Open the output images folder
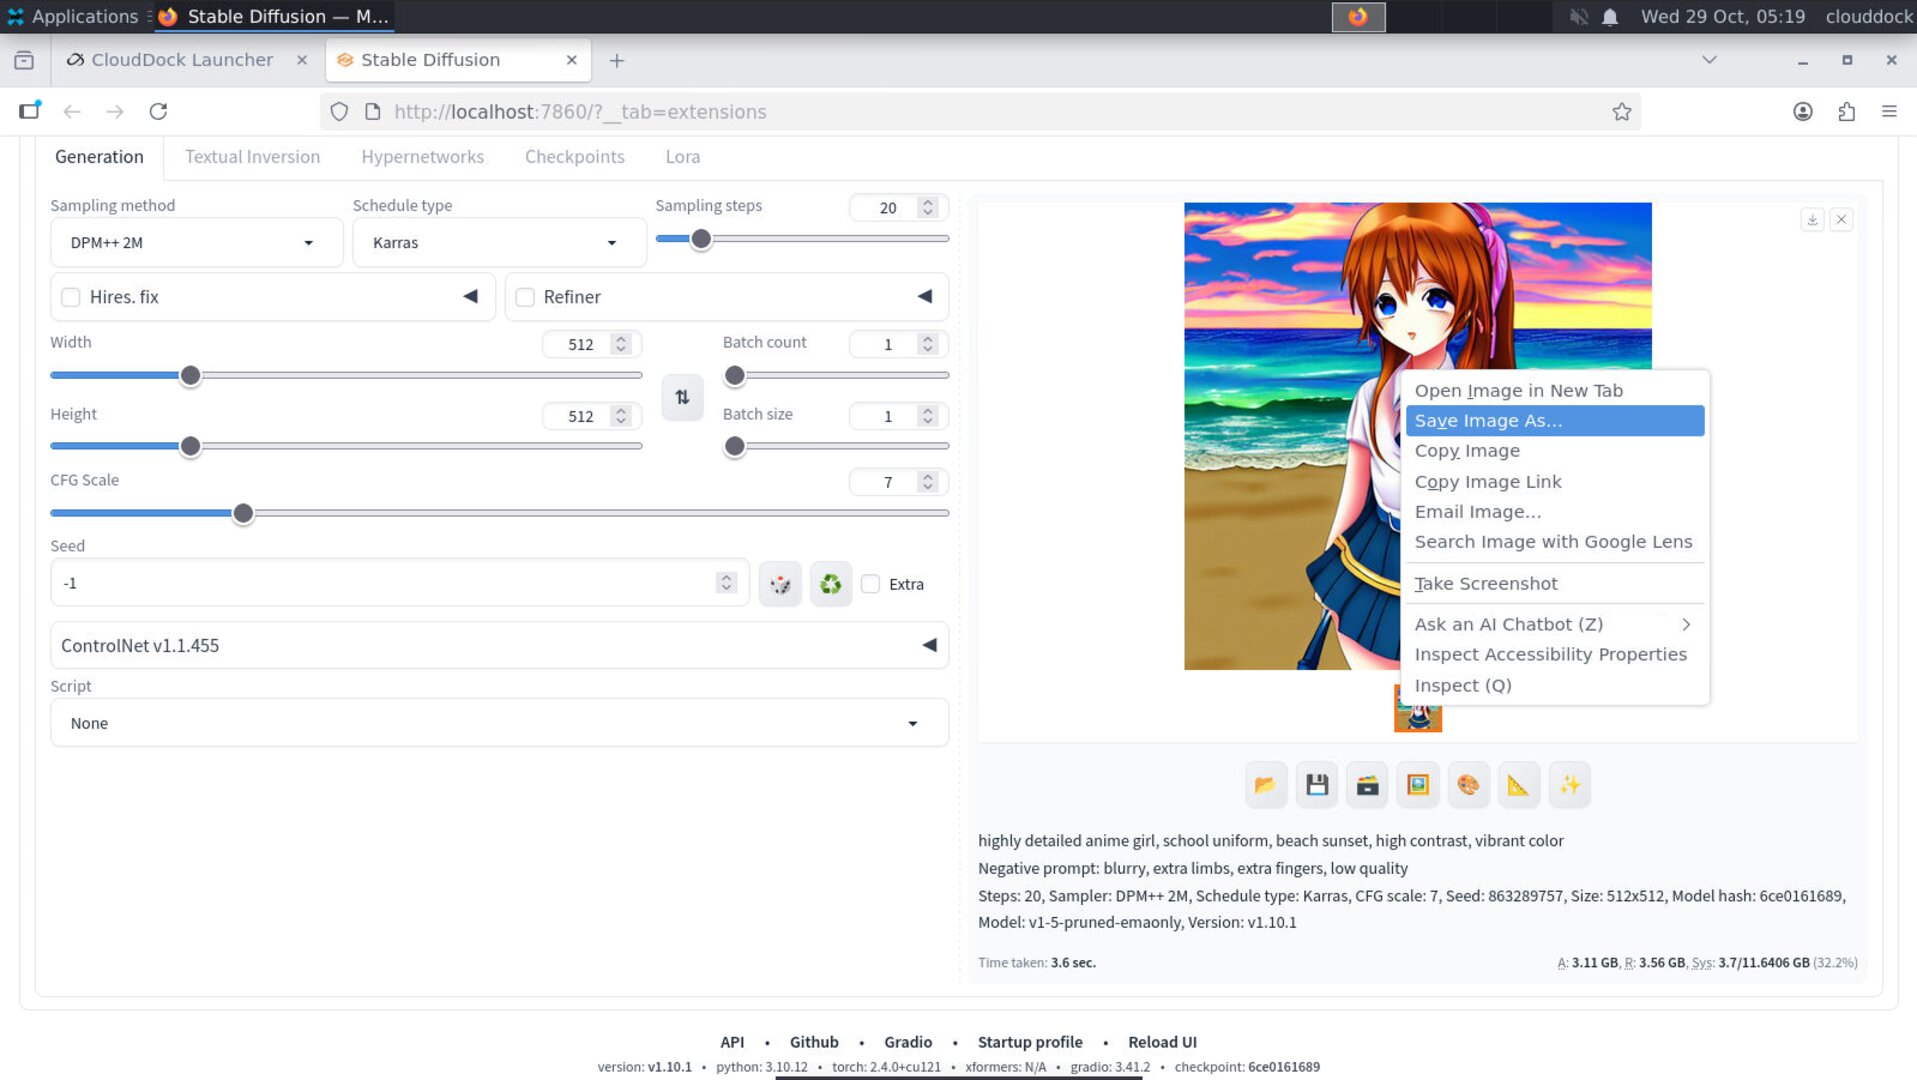Image resolution: width=1917 pixels, height=1080 pixels. click(x=1265, y=784)
